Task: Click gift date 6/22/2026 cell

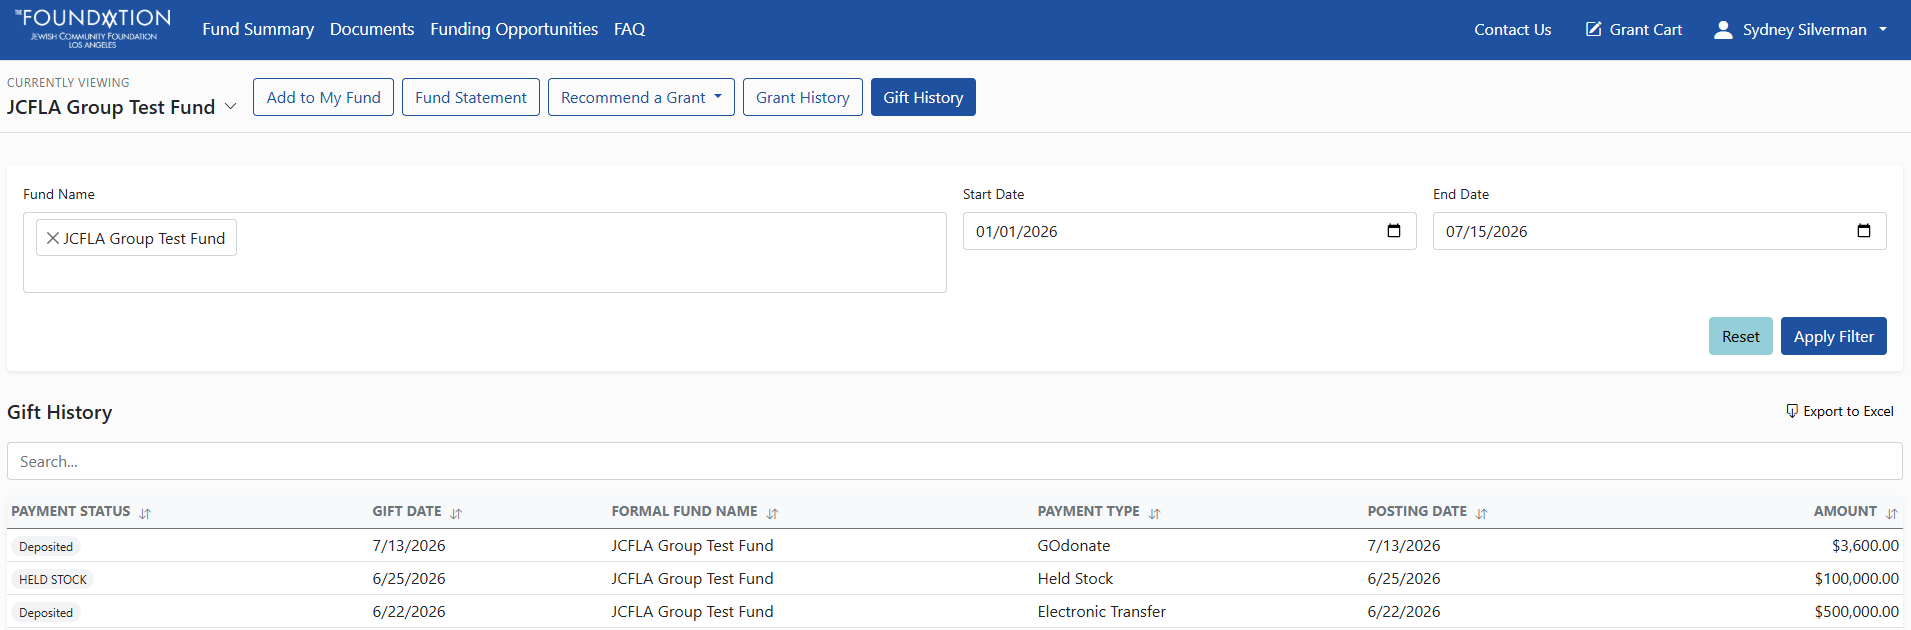Action: tap(409, 611)
